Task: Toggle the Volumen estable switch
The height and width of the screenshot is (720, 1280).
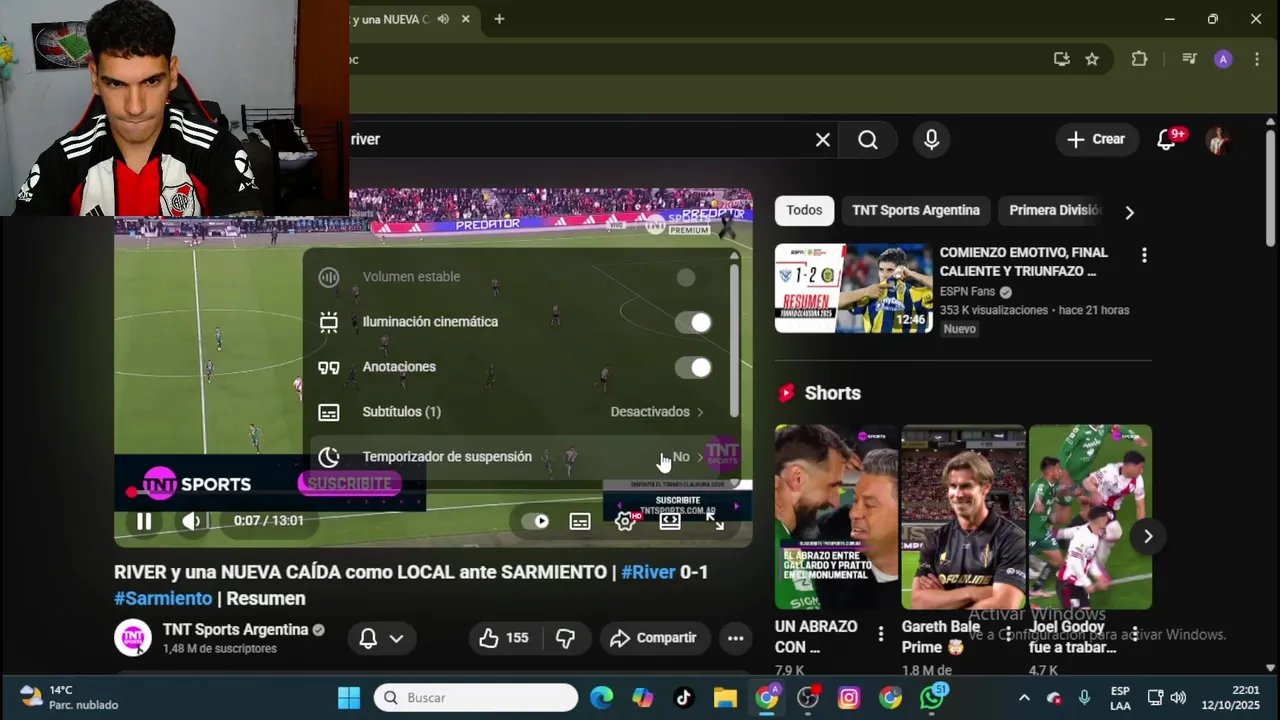Action: point(685,277)
